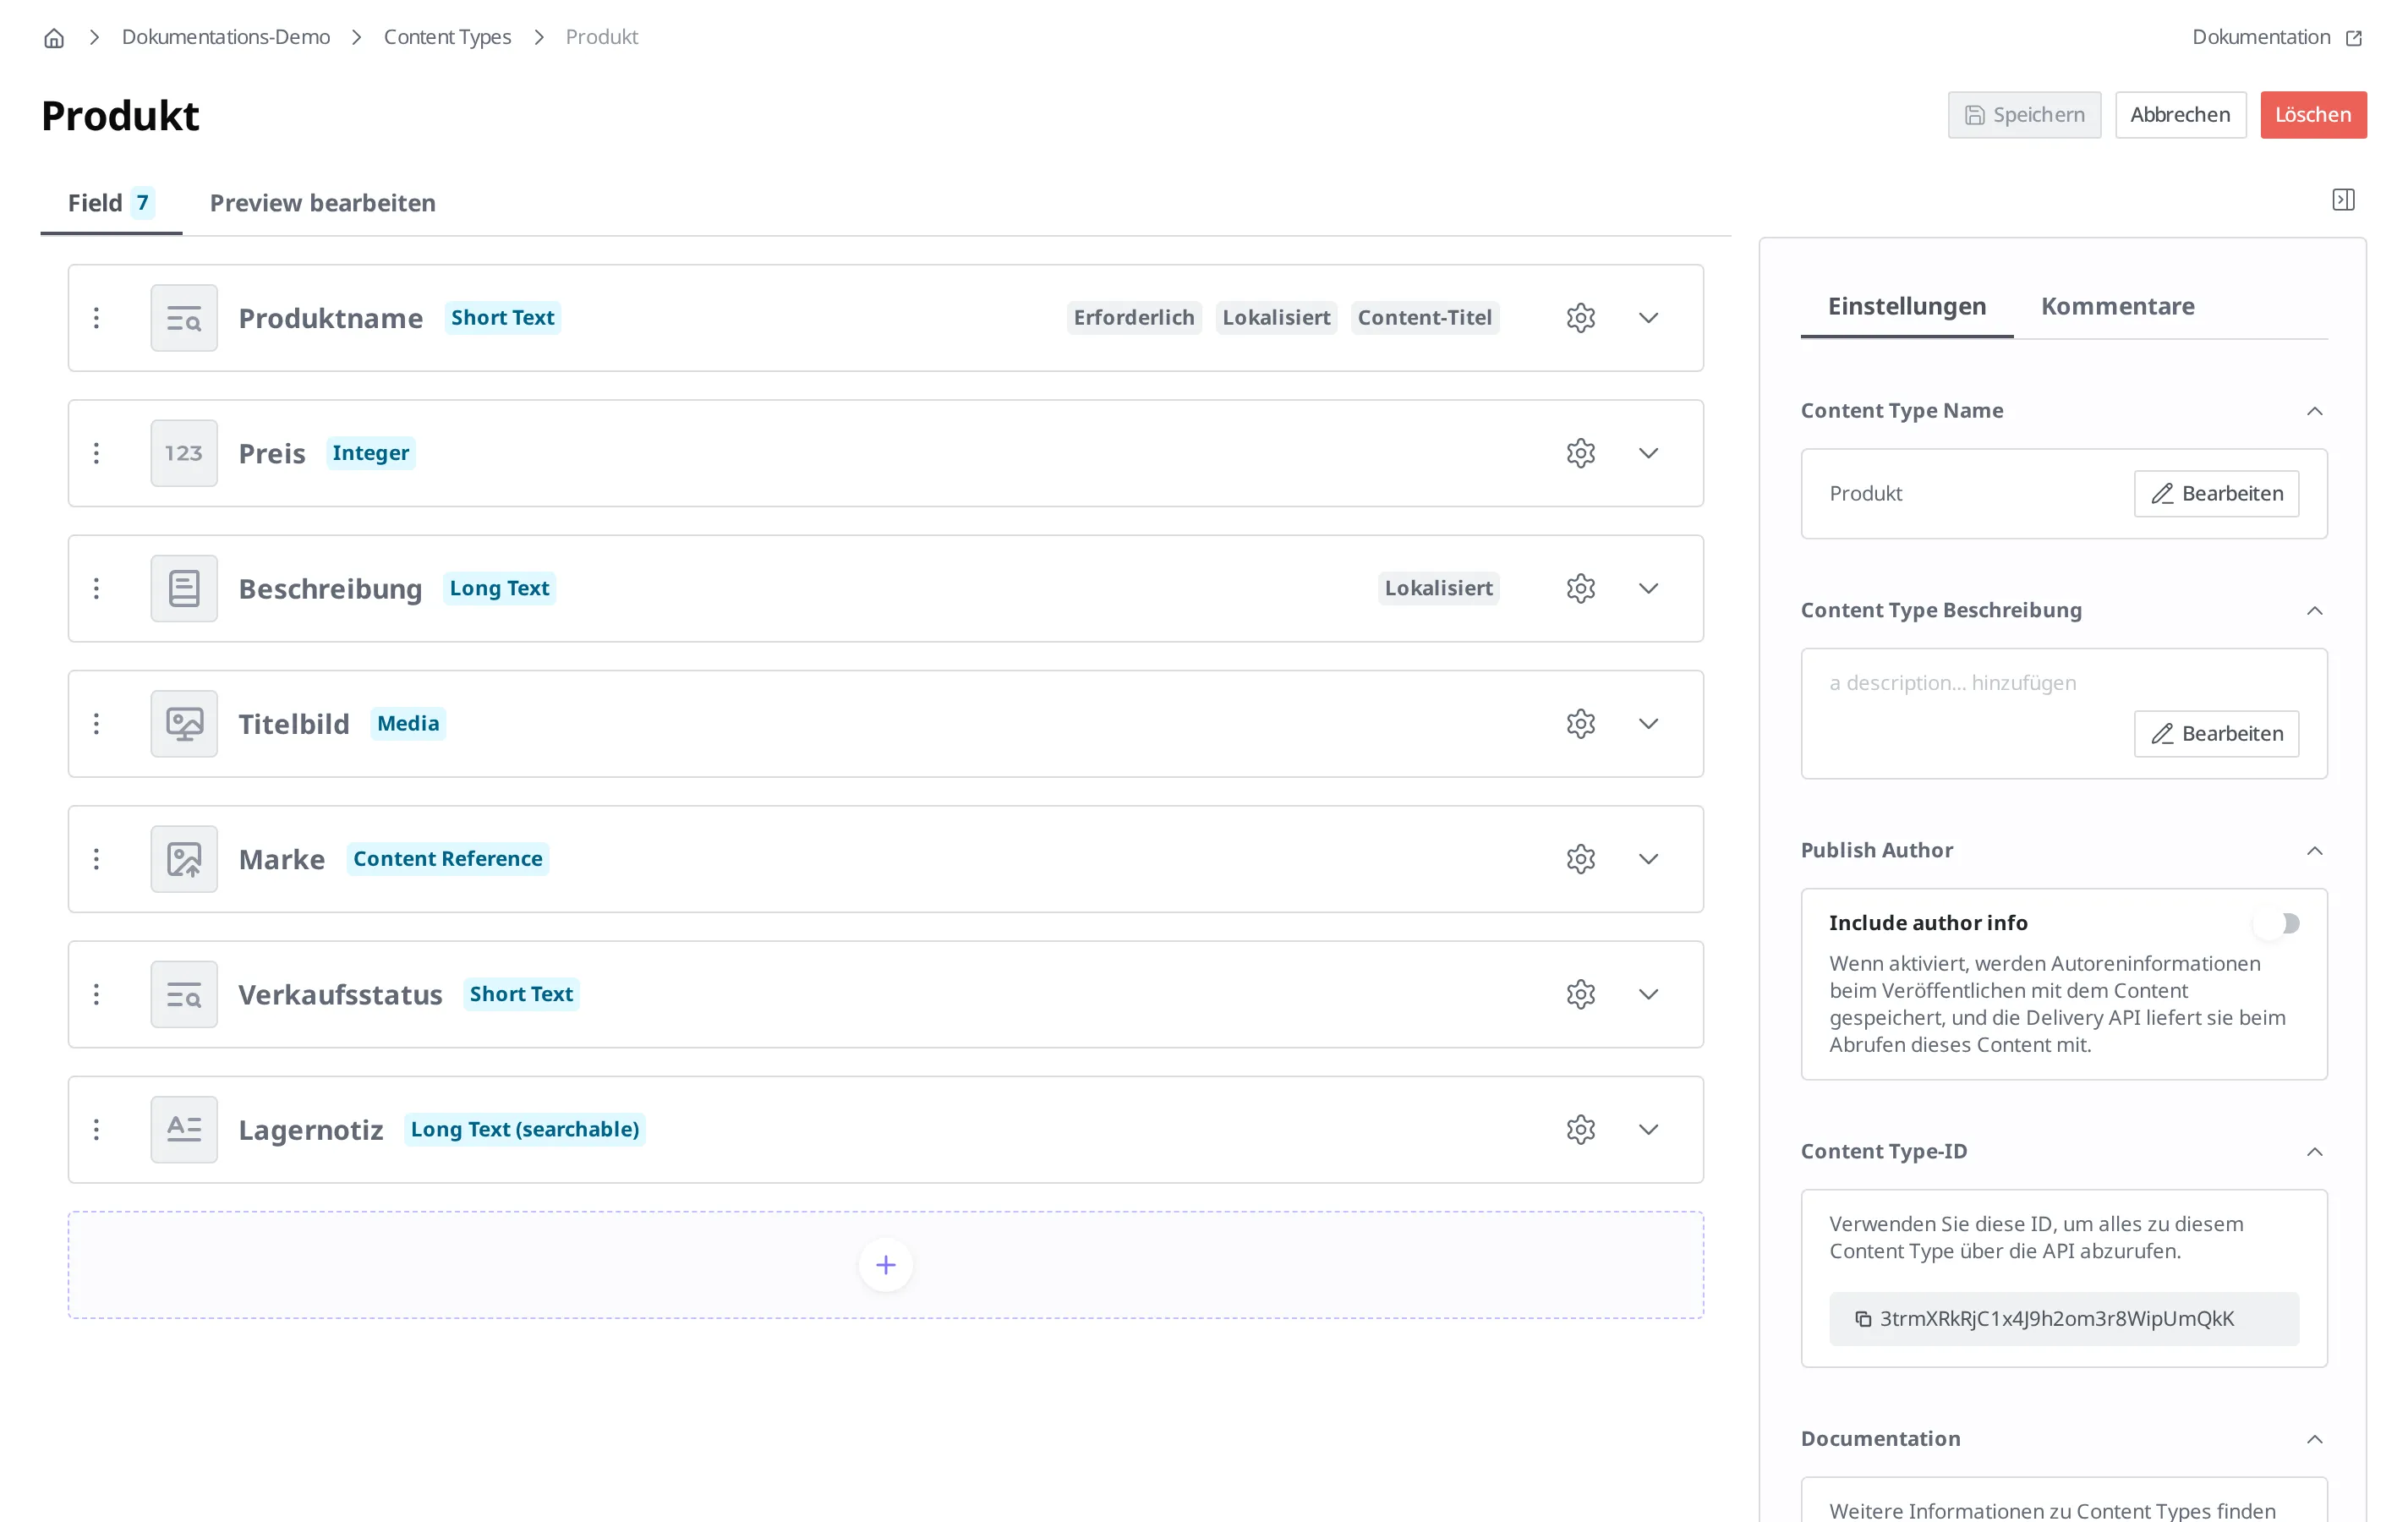Expand the Verkaufsstatus field row

tap(1648, 994)
